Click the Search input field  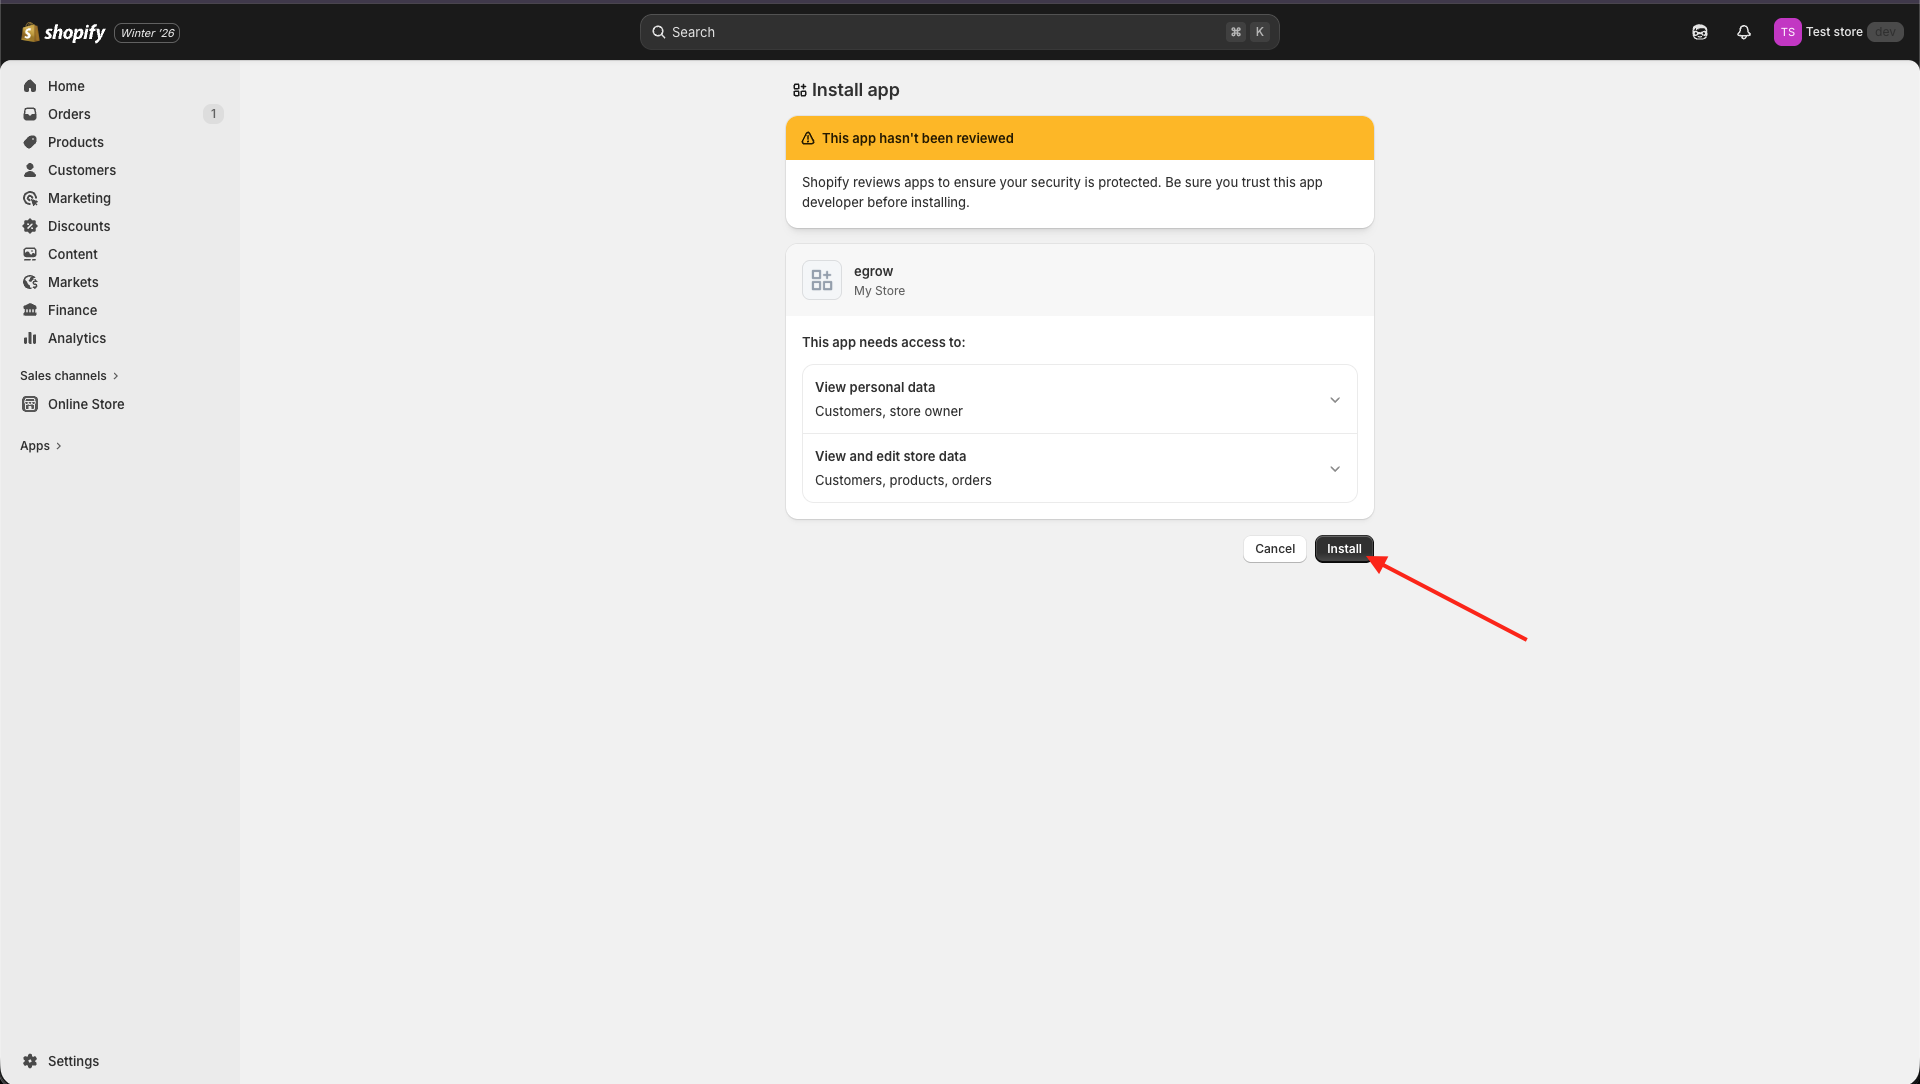[940, 32]
